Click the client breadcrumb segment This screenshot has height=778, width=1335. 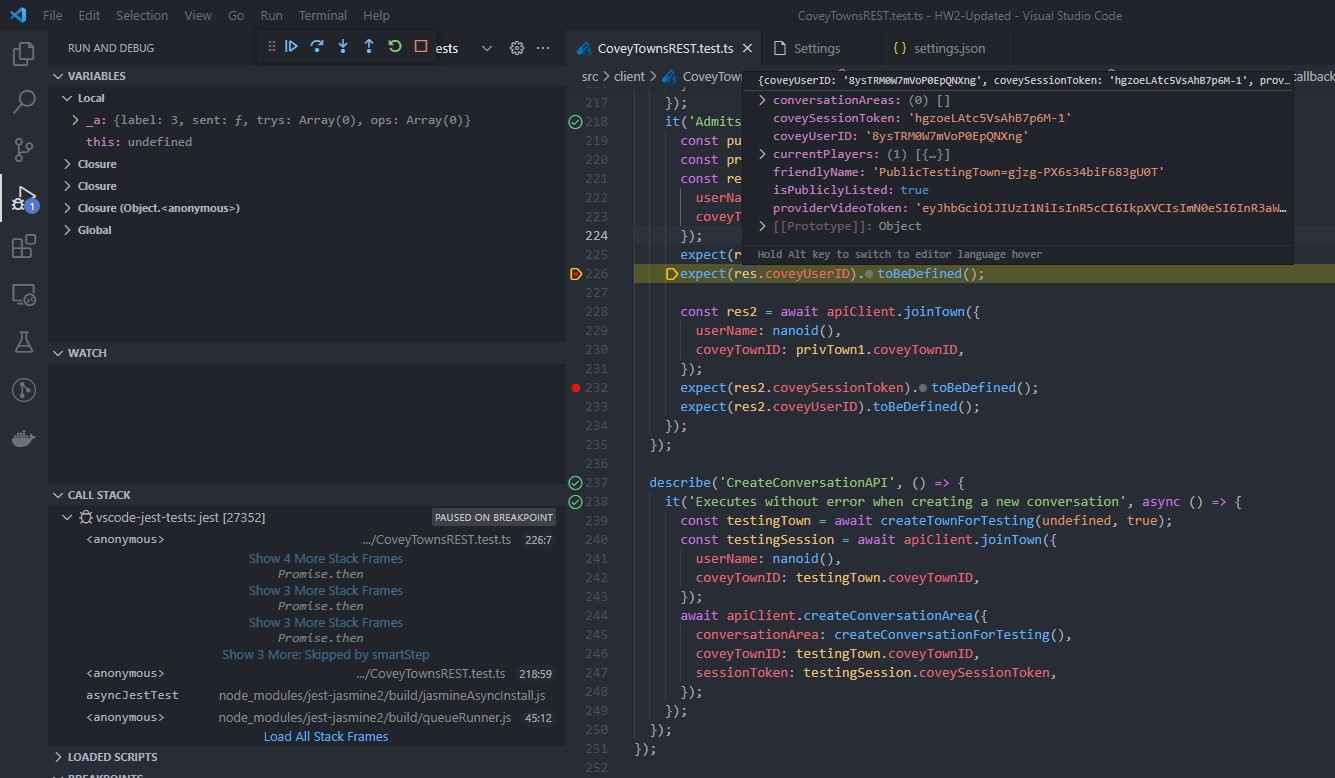[x=629, y=76]
